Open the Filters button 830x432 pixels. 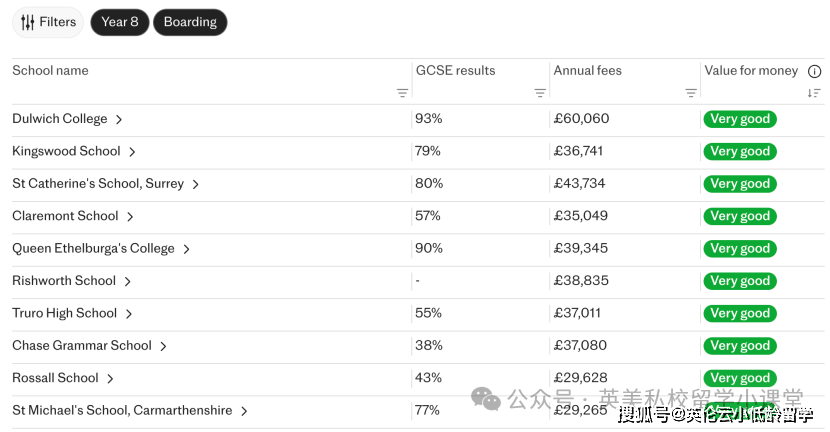pos(48,22)
